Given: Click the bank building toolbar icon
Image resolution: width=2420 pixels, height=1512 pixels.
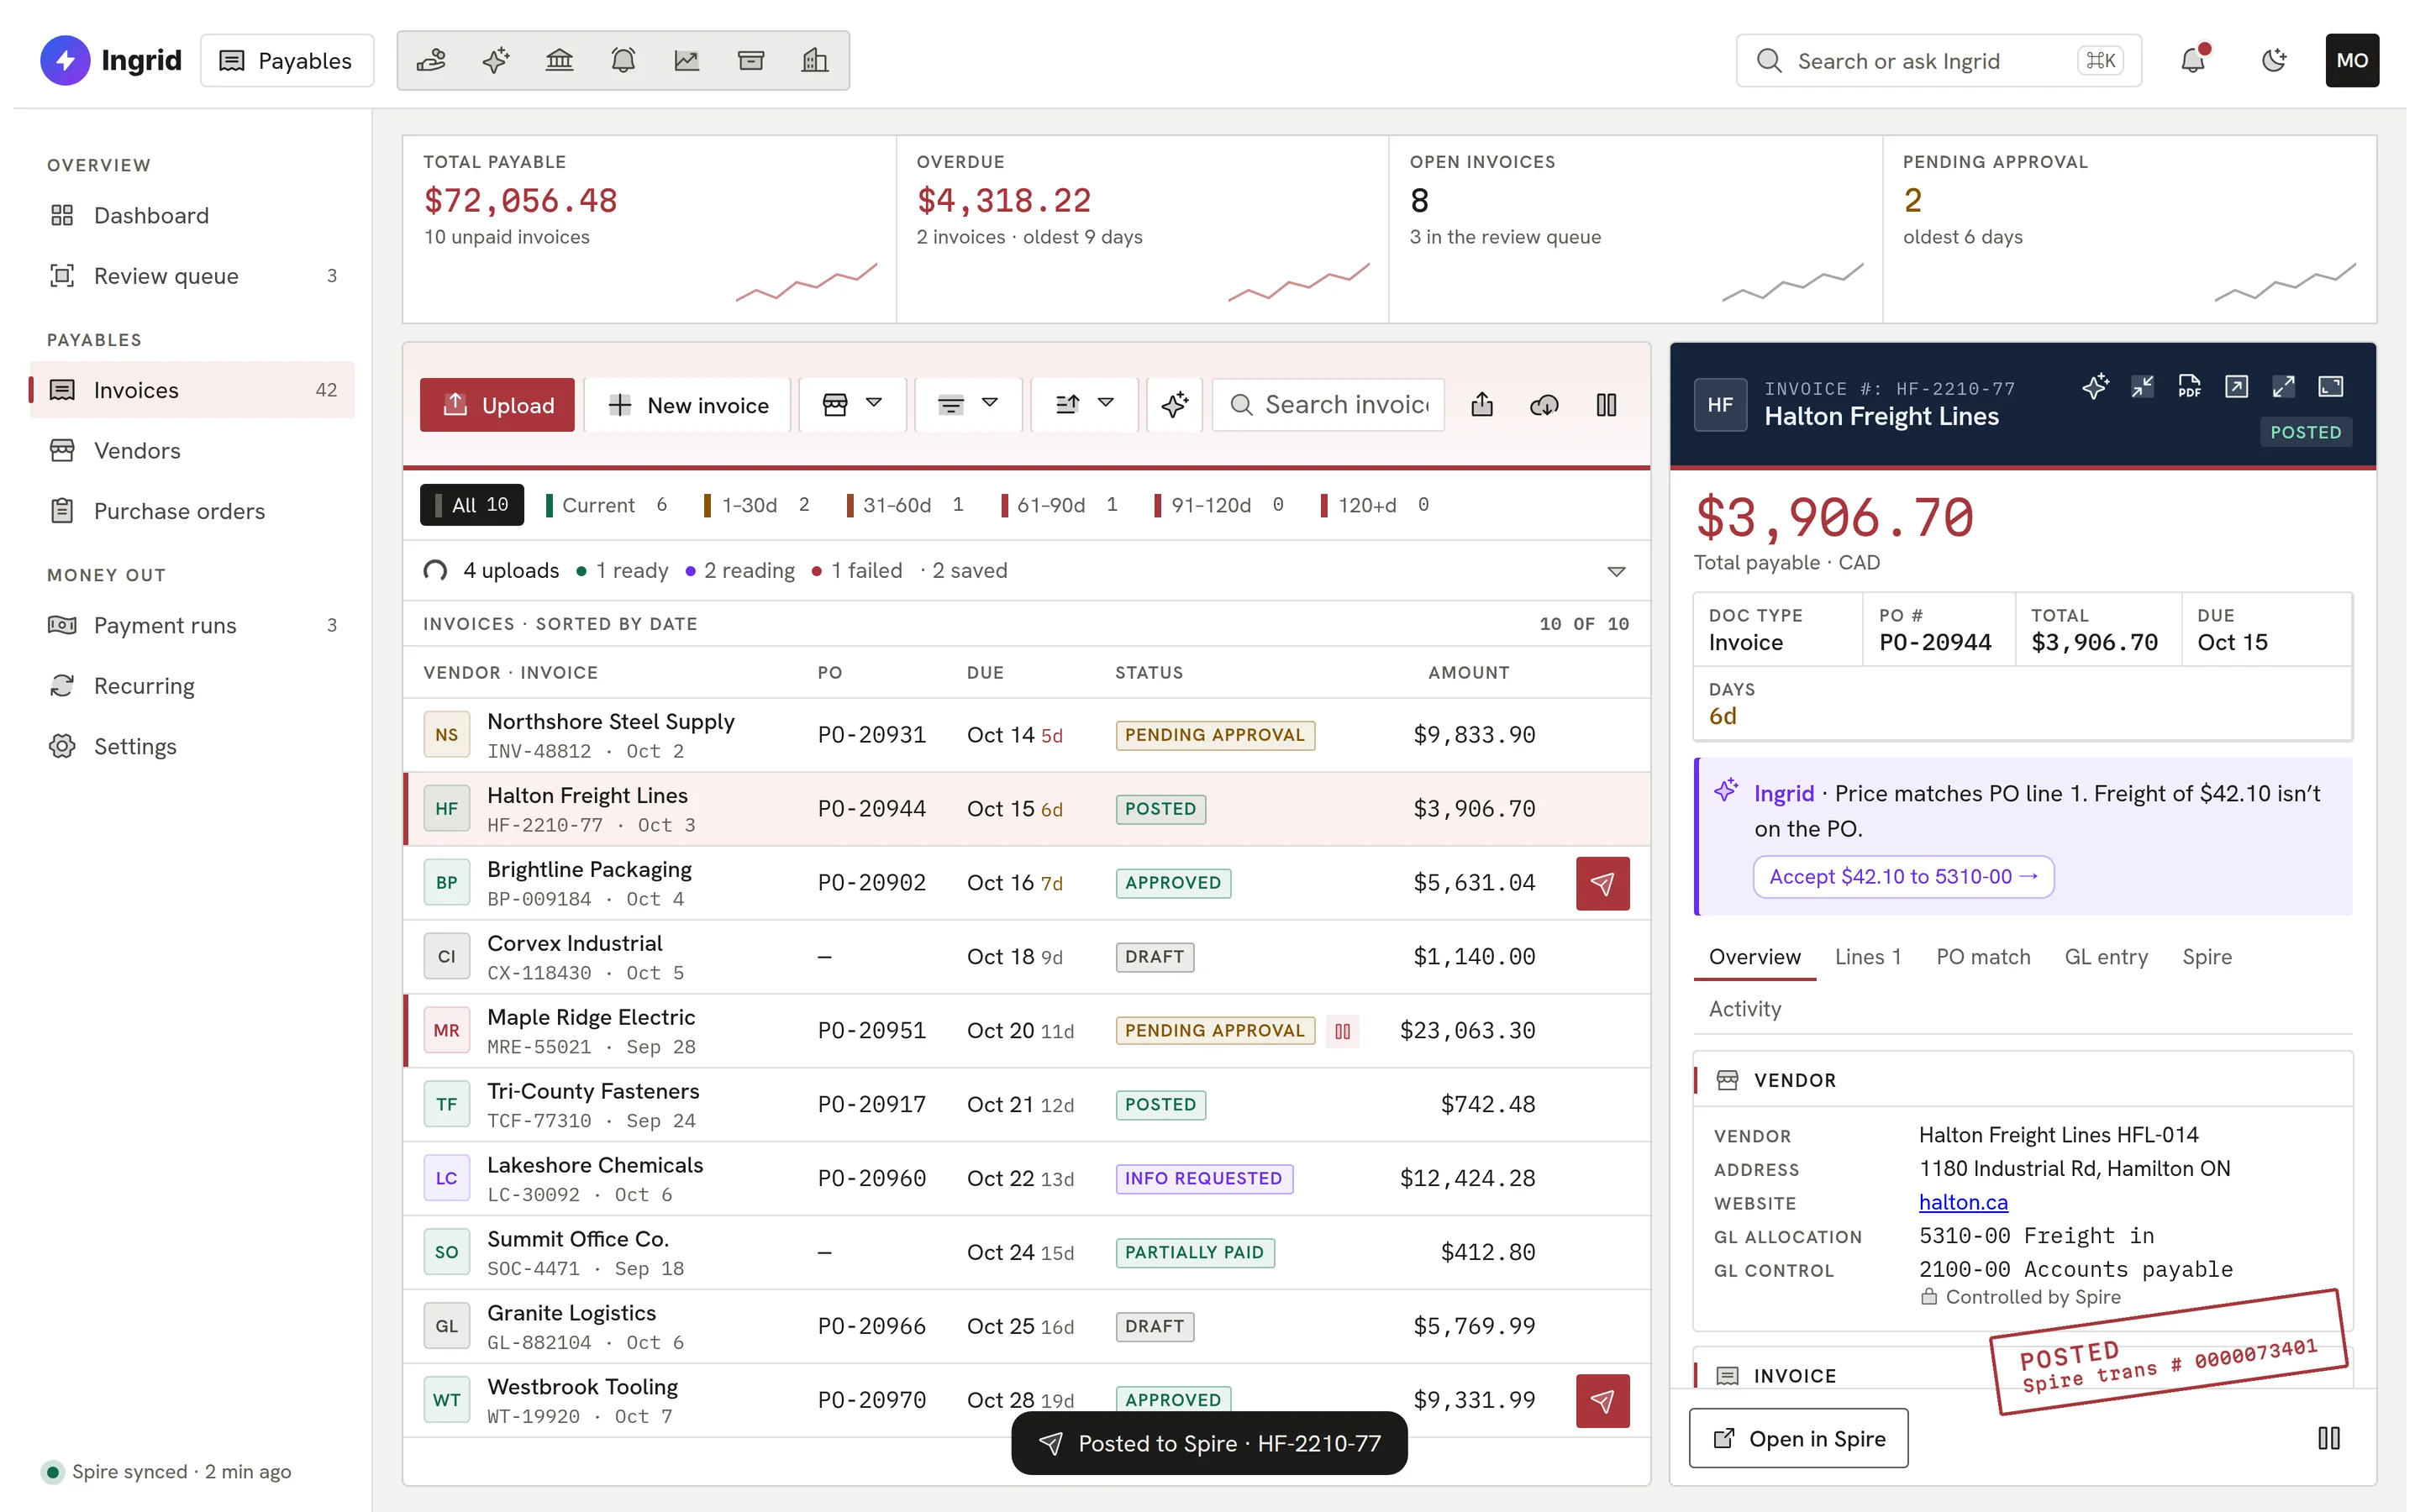Looking at the screenshot, I should coord(559,60).
